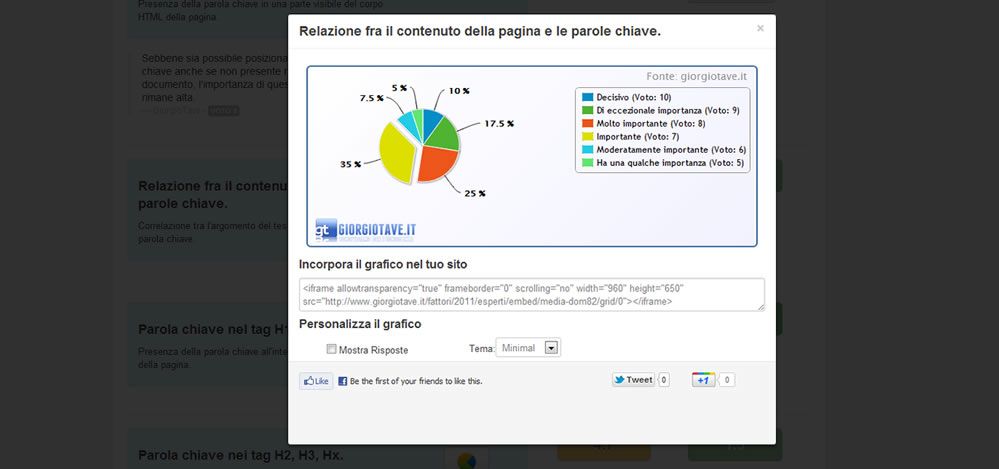Close the chart dialog with the X
The height and width of the screenshot is (469, 999).
coord(760,29)
